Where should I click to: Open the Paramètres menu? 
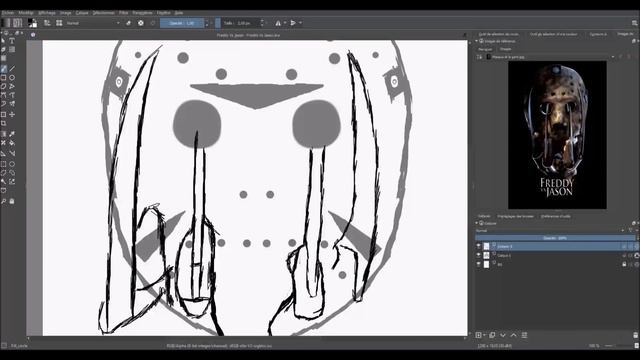142,13
